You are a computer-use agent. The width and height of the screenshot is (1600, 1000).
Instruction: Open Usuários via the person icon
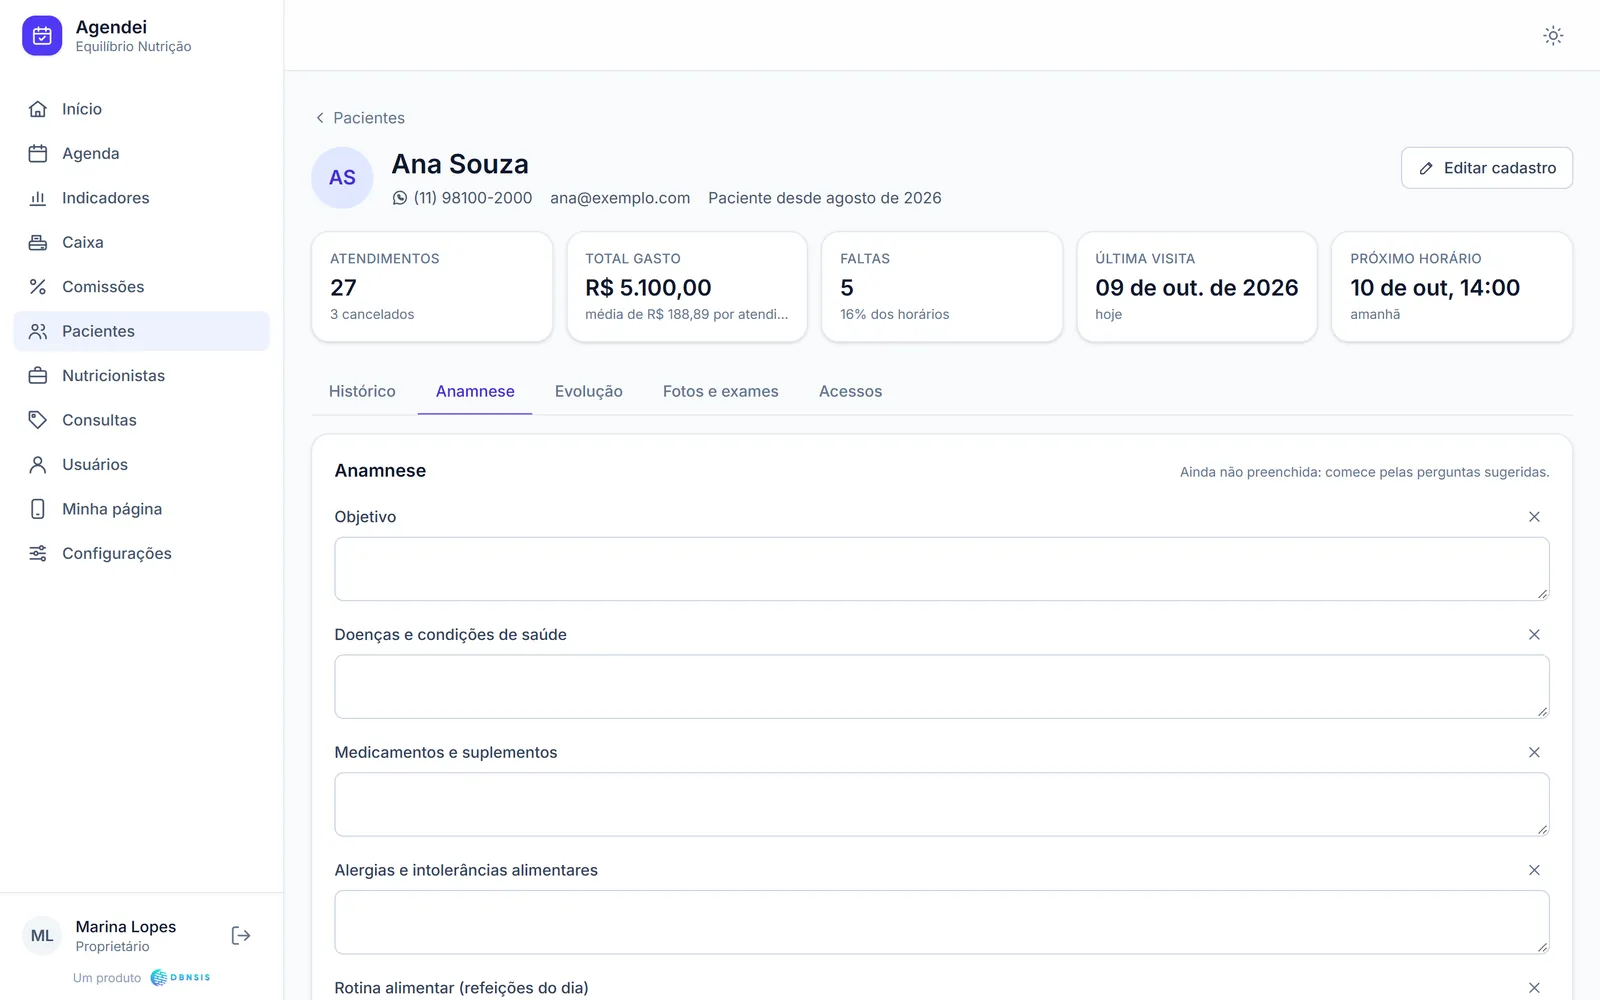coord(38,464)
